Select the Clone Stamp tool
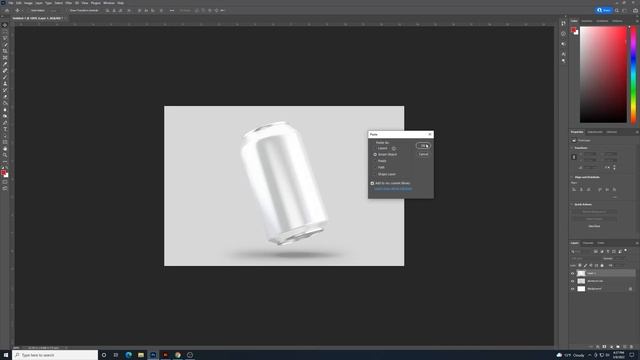This screenshot has width=640, height=360. pyautogui.click(x=5, y=84)
